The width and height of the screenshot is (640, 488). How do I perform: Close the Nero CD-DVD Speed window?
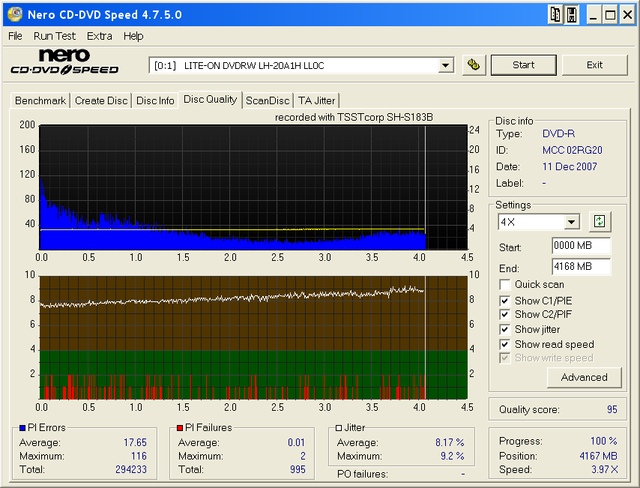627,15
